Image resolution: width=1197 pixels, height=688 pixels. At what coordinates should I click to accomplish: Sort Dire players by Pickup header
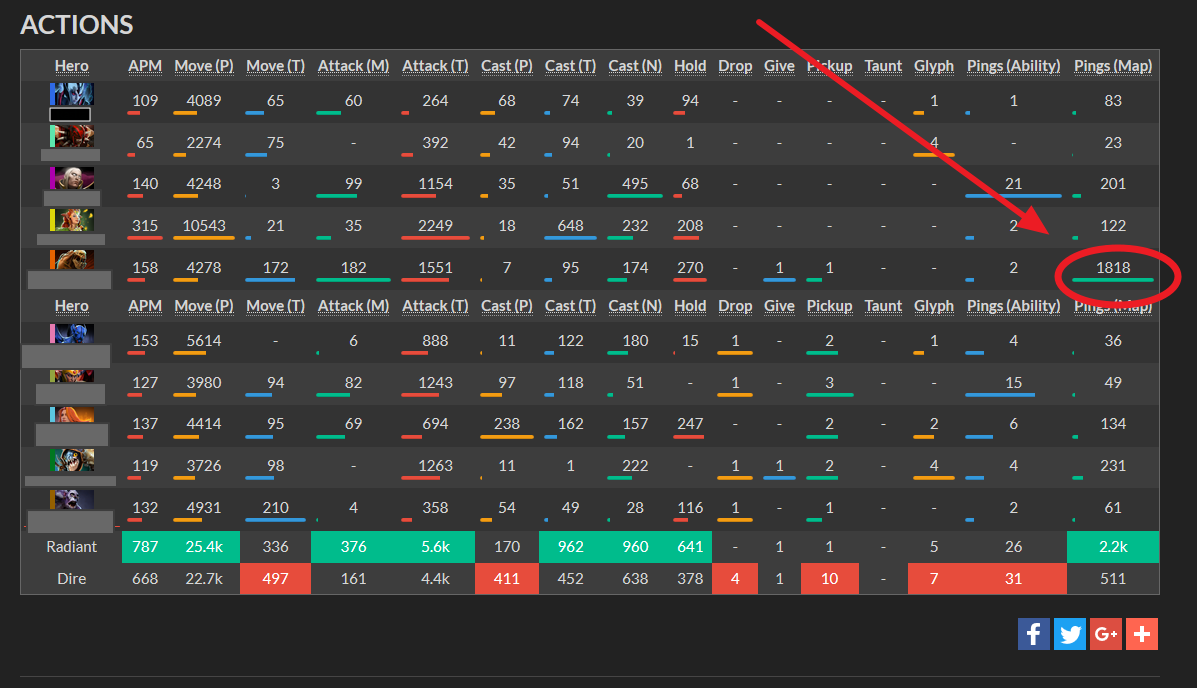point(829,306)
